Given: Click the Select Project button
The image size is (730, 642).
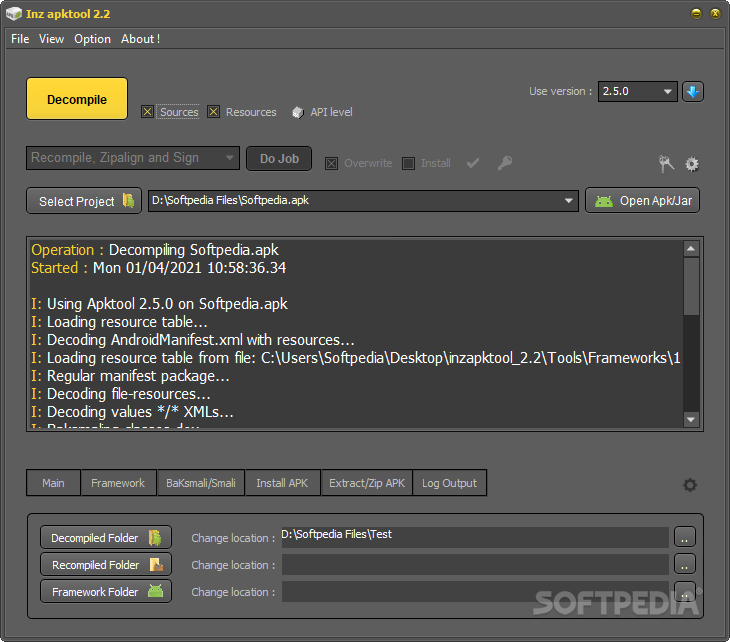Looking at the screenshot, I should [84, 201].
